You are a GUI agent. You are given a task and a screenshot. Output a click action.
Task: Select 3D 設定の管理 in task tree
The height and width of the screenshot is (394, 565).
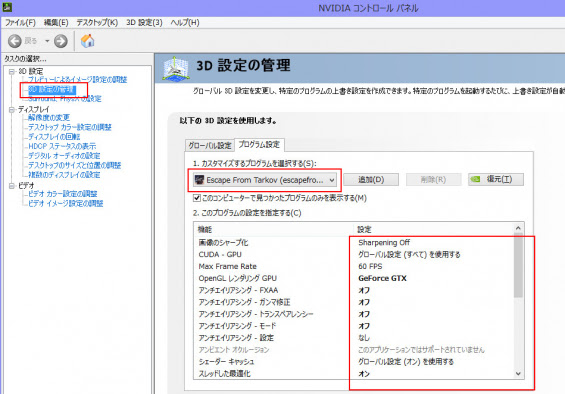(x=52, y=89)
